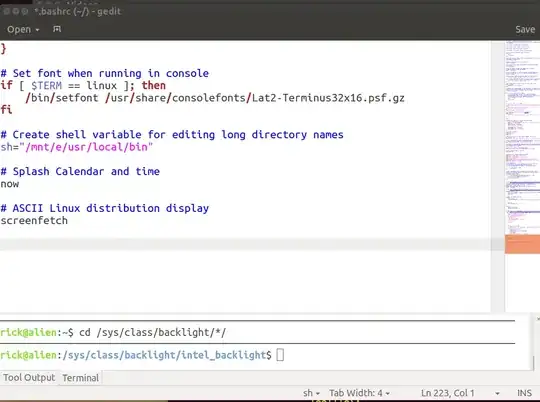Close the gedit window
Image resolution: width=540 pixels, height=402 pixels.
point(6,11)
